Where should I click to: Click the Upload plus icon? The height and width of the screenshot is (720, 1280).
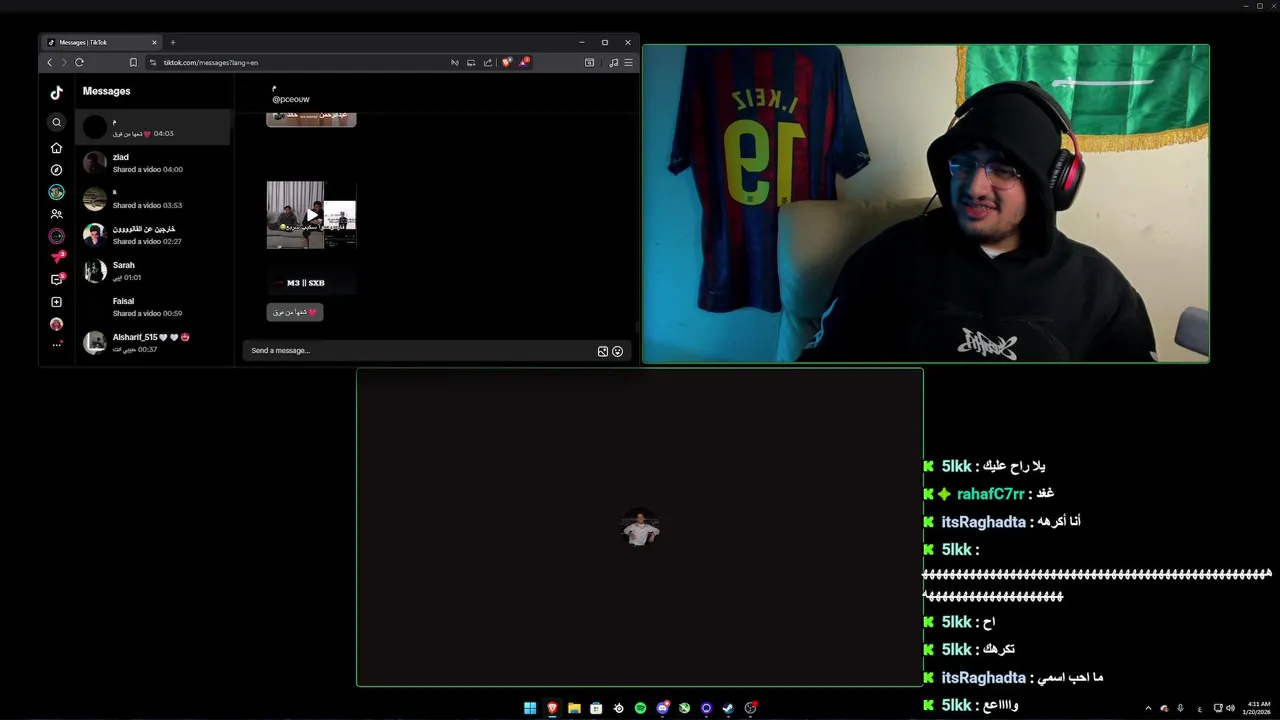point(57,302)
